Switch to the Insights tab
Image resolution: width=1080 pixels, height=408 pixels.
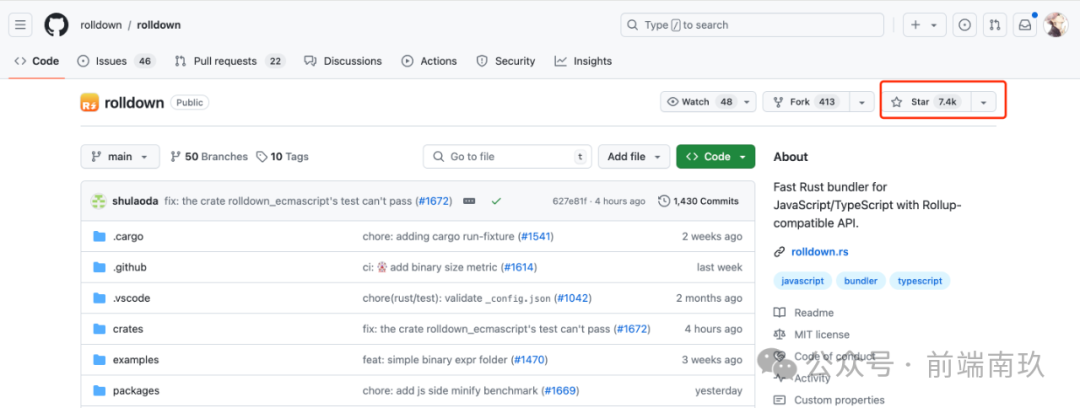click(583, 61)
